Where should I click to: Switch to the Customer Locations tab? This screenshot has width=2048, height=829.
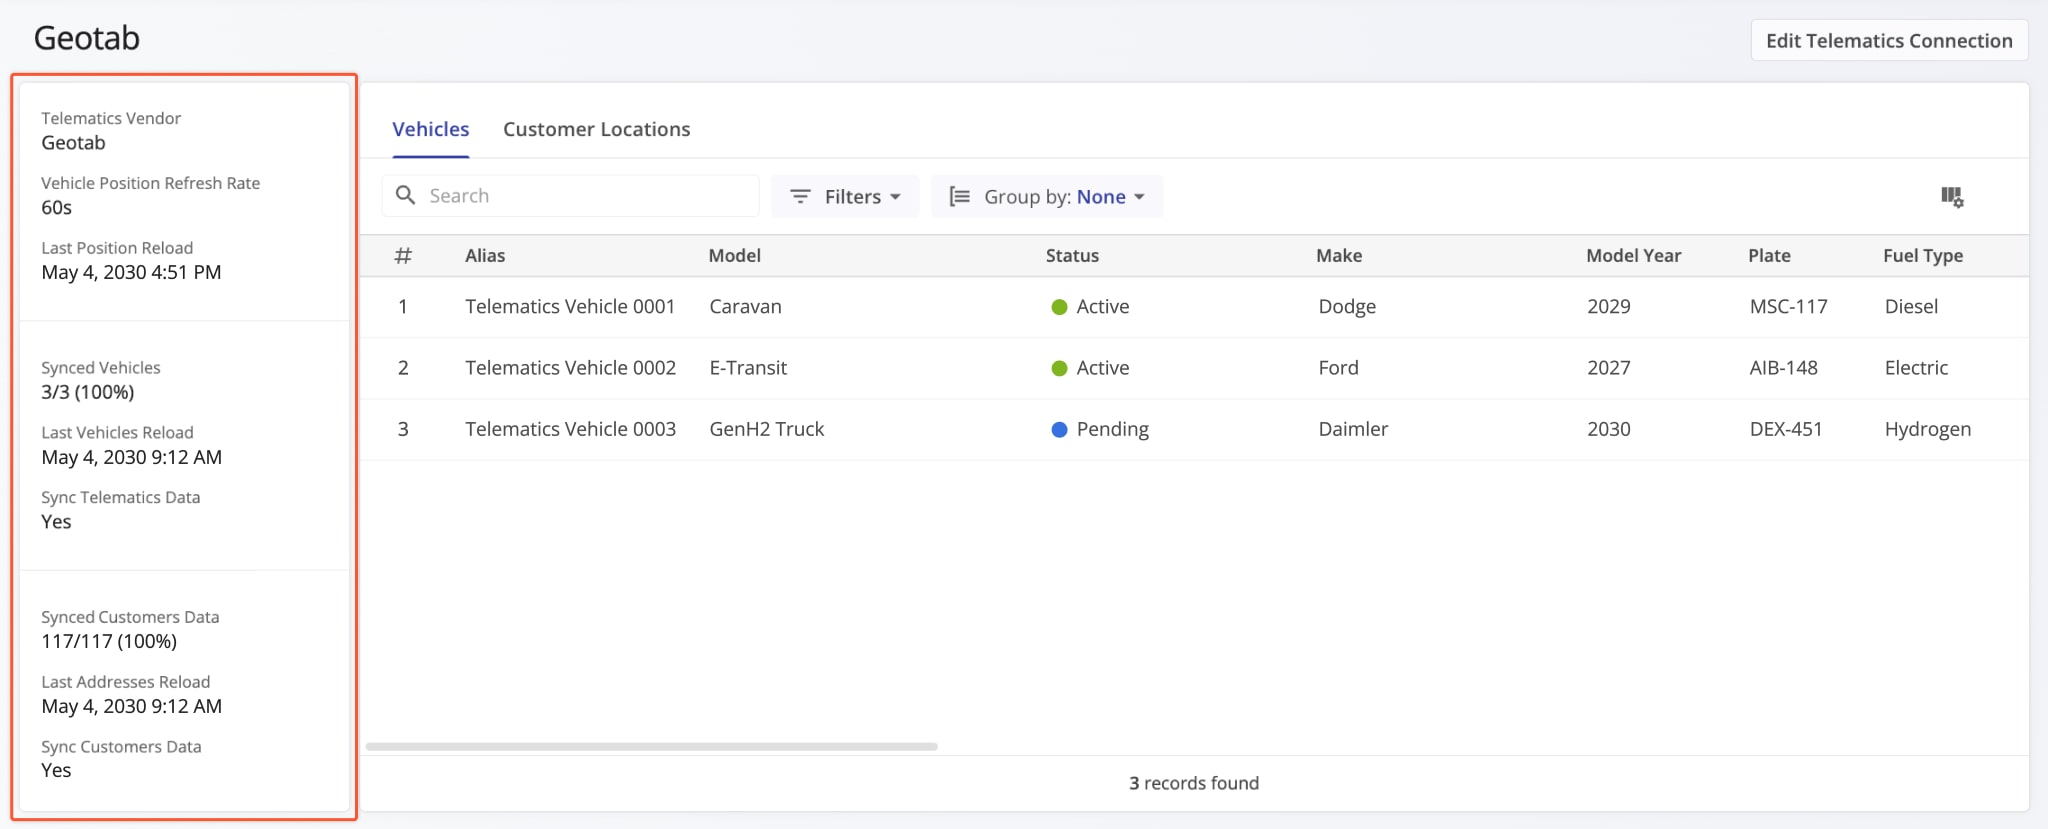(x=596, y=129)
